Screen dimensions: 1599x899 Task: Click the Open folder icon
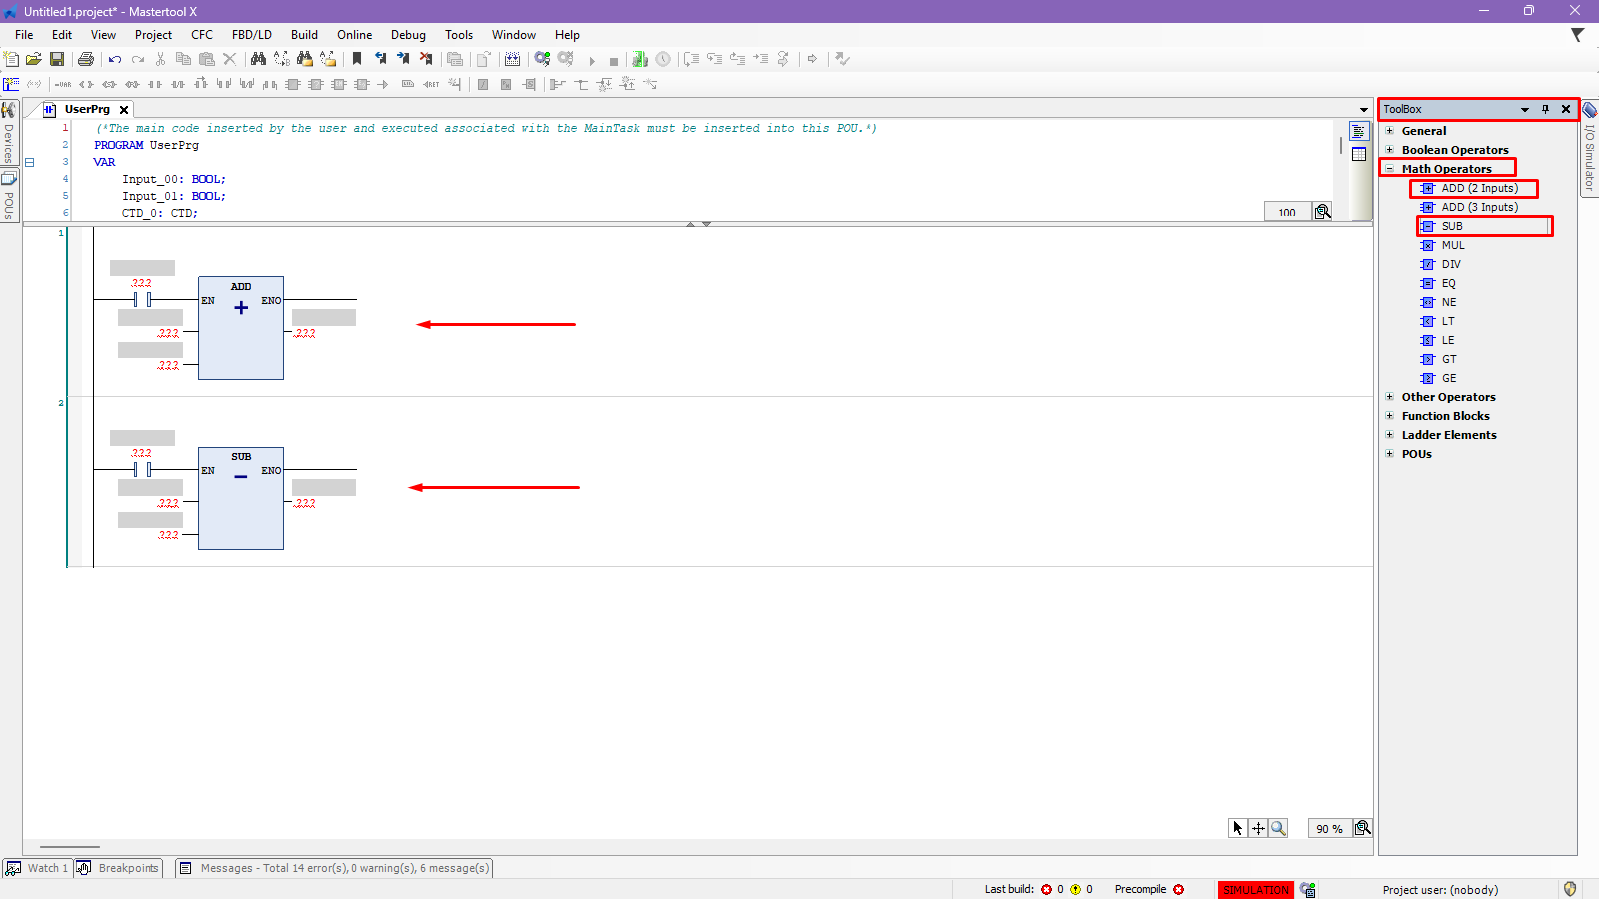coord(34,59)
